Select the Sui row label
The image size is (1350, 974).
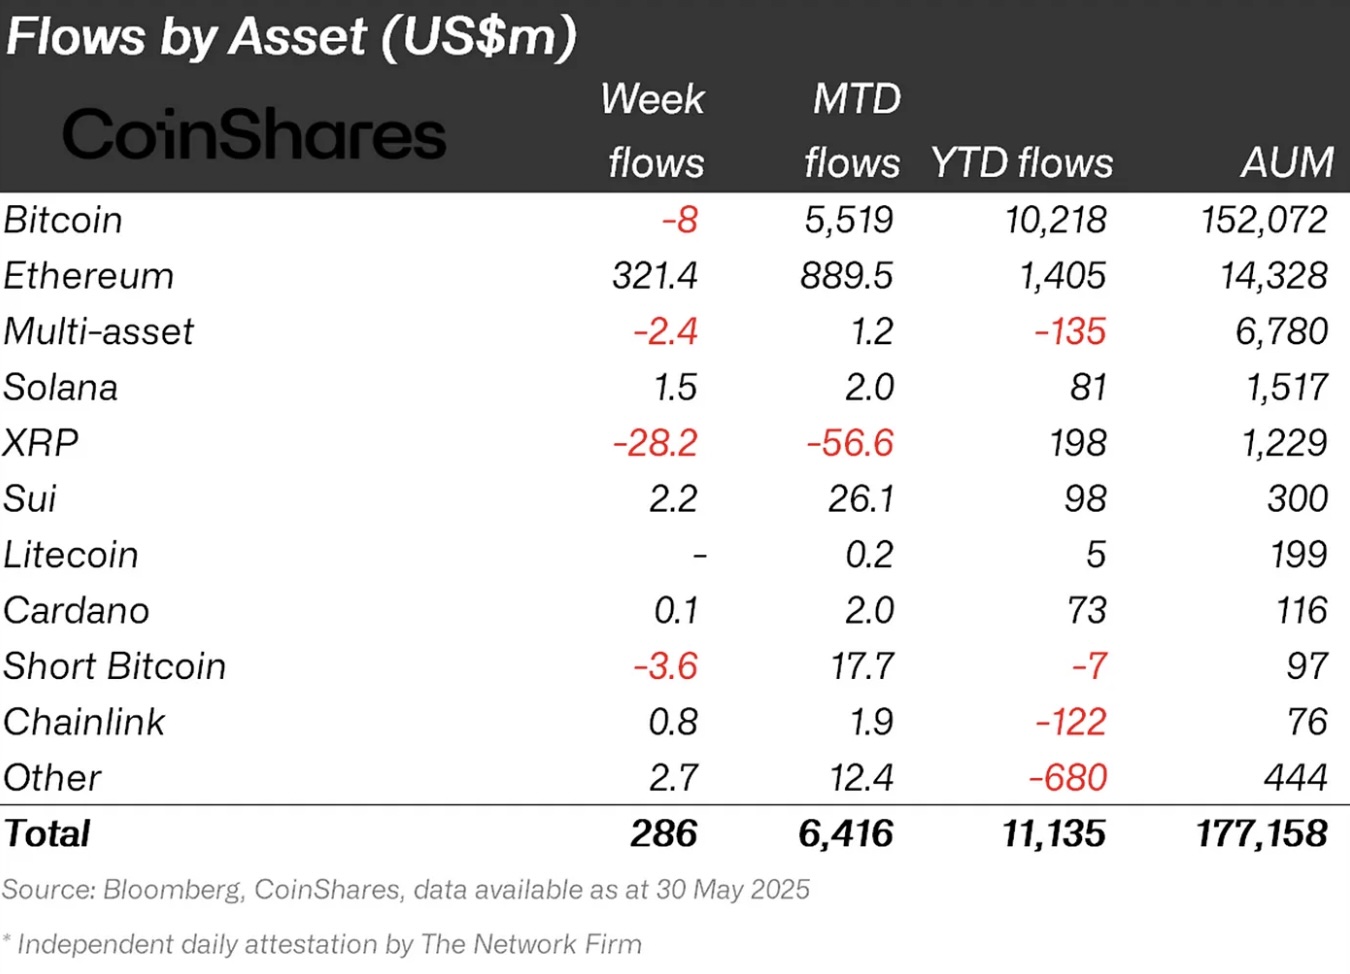click(30, 499)
